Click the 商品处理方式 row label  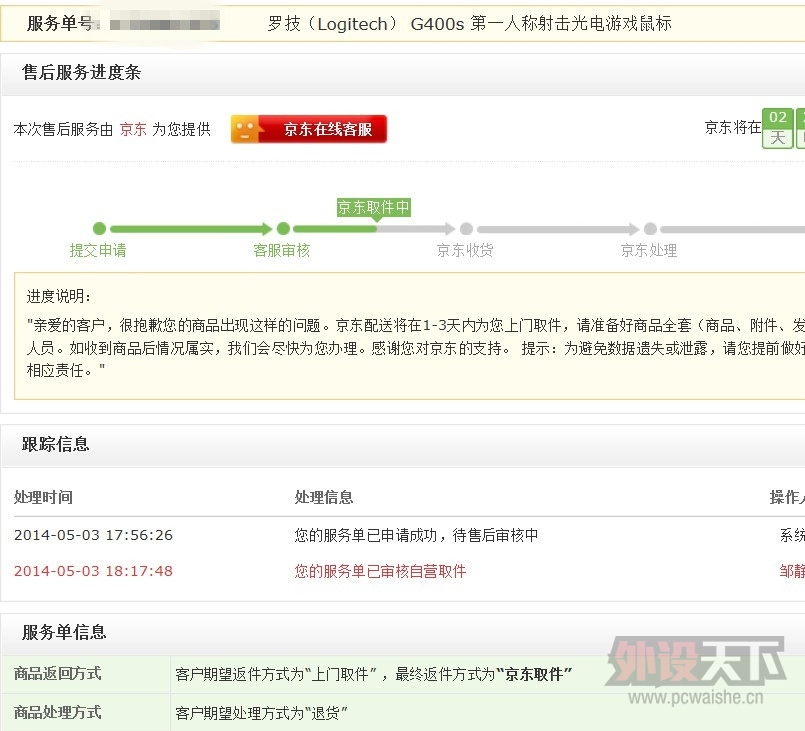pyautogui.click(x=58, y=713)
